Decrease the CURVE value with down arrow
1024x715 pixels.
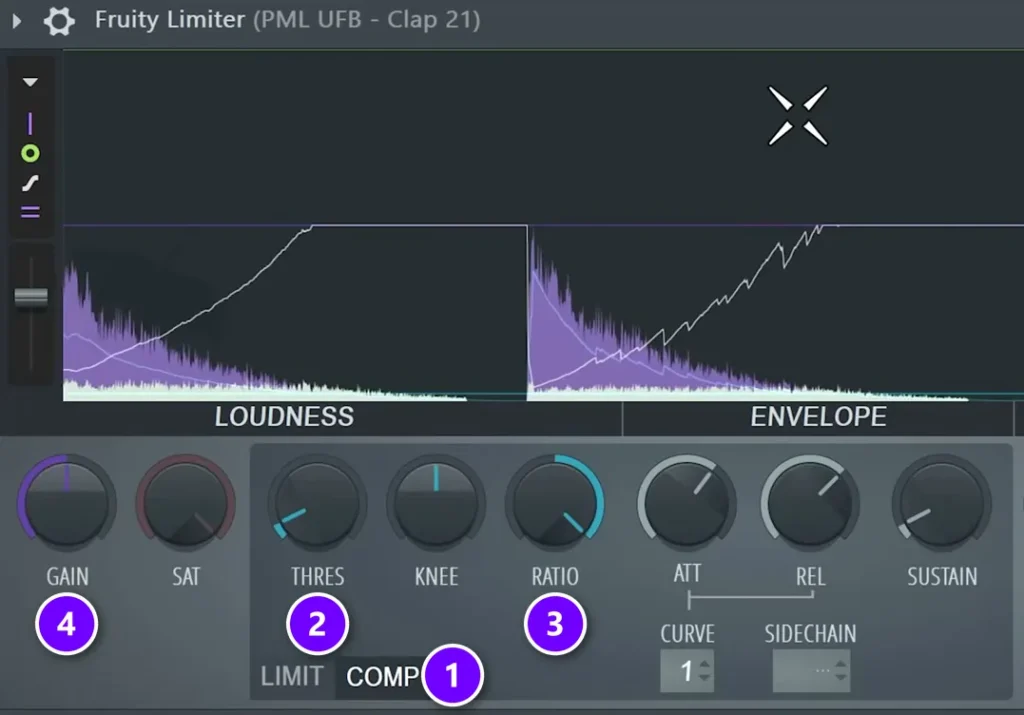(x=704, y=677)
